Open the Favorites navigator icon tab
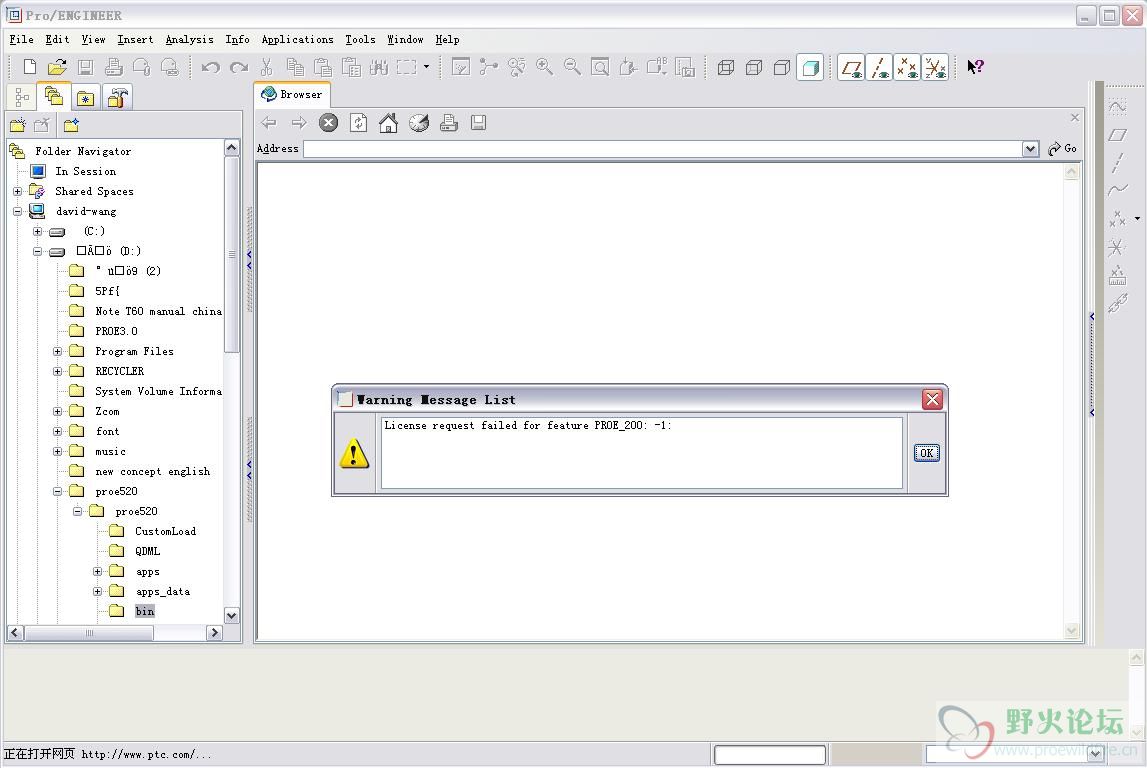The height and width of the screenshot is (768, 1147). 86,97
